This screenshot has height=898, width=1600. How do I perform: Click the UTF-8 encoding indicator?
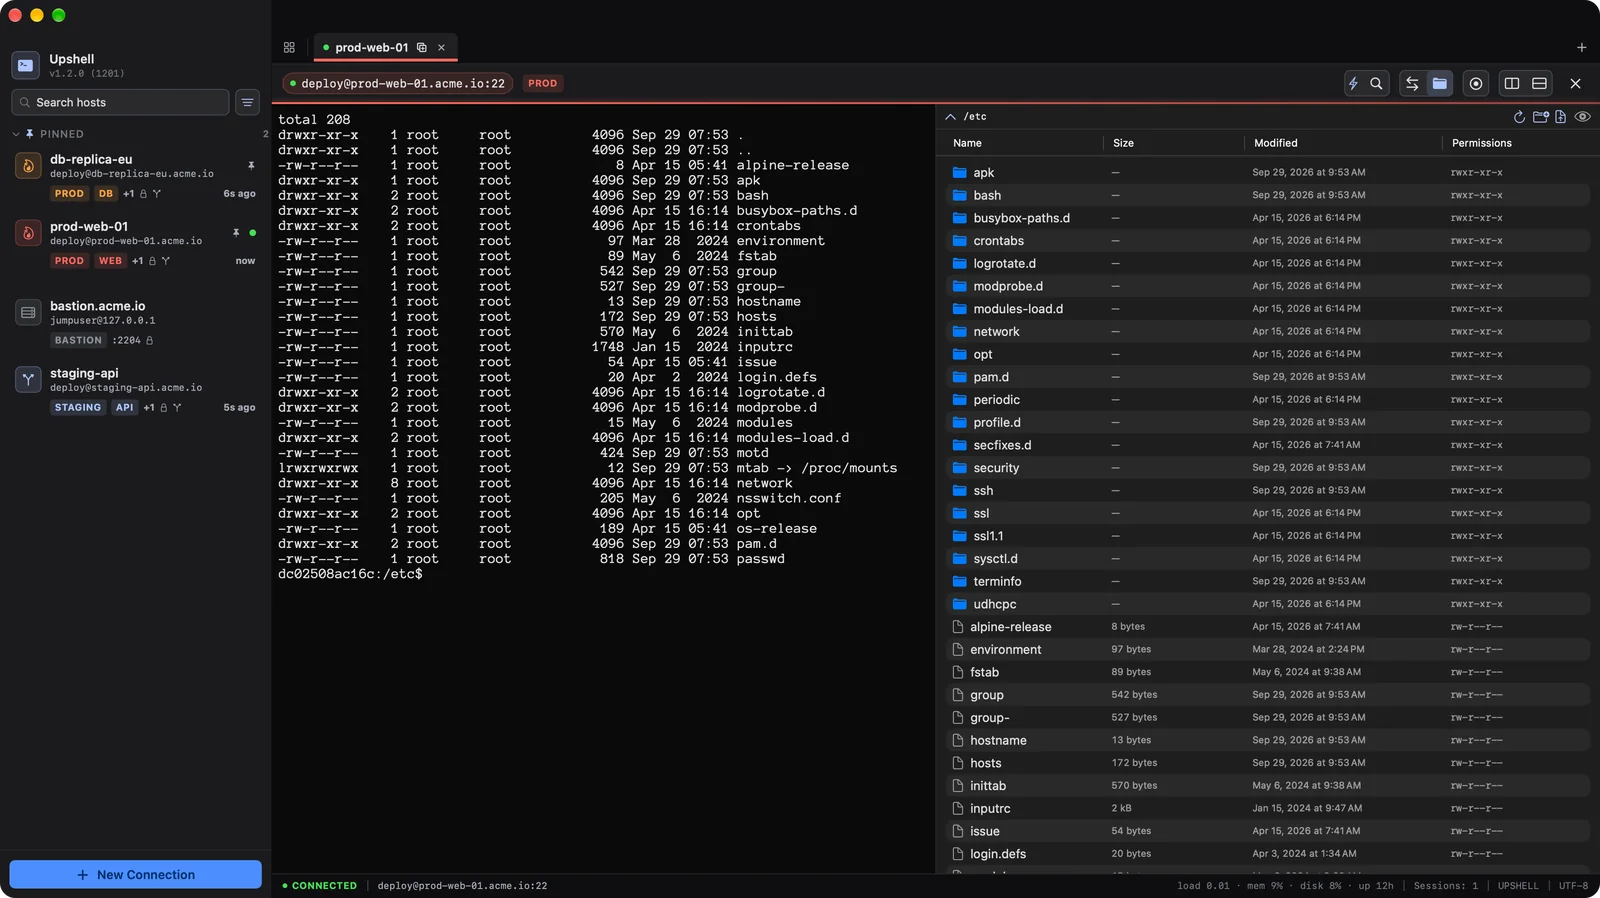coord(1573,886)
